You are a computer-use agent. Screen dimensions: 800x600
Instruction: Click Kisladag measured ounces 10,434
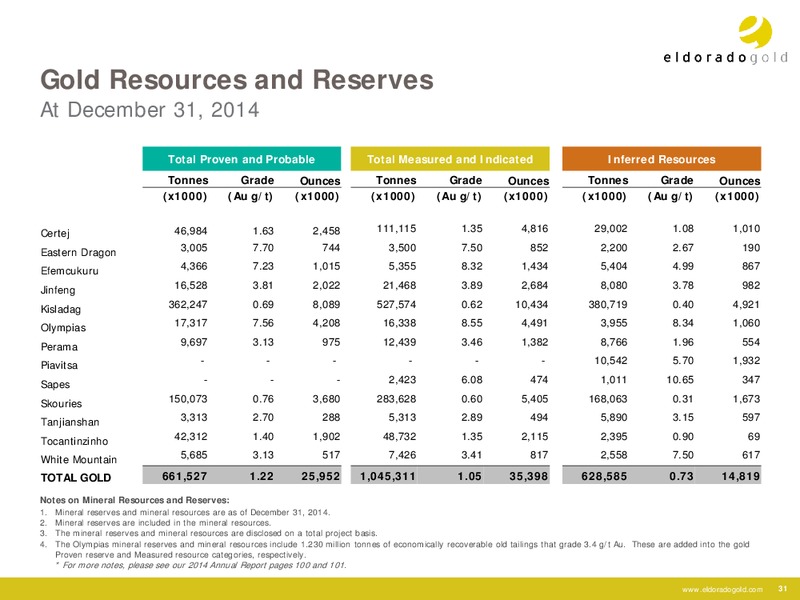point(532,305)
